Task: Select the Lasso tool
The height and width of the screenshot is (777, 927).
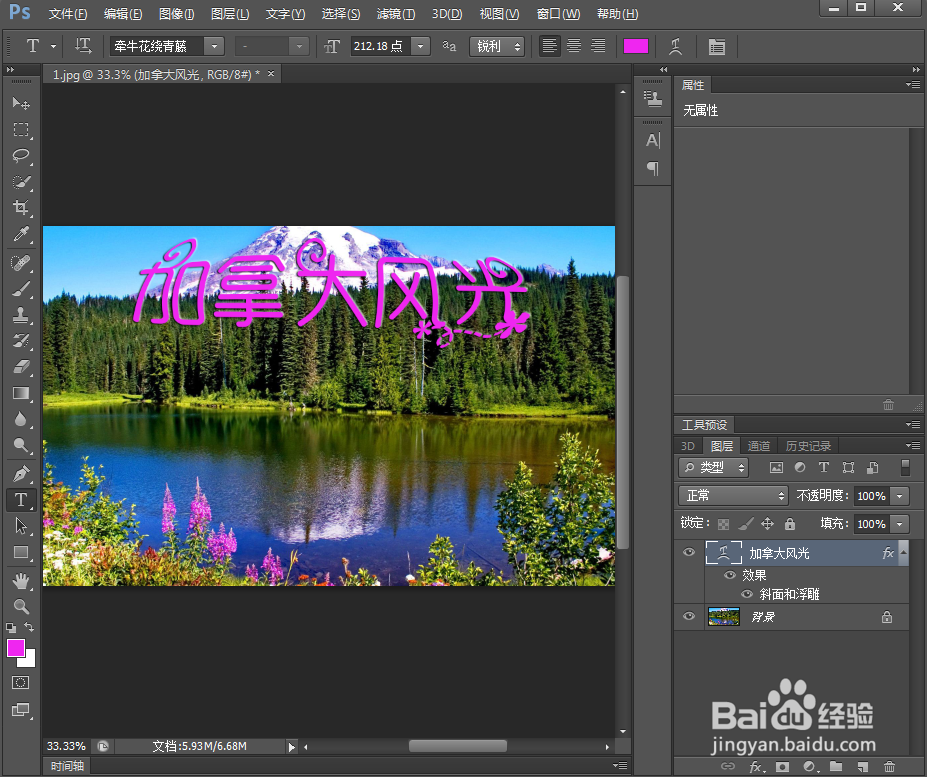Action: (x=21, y=156)
